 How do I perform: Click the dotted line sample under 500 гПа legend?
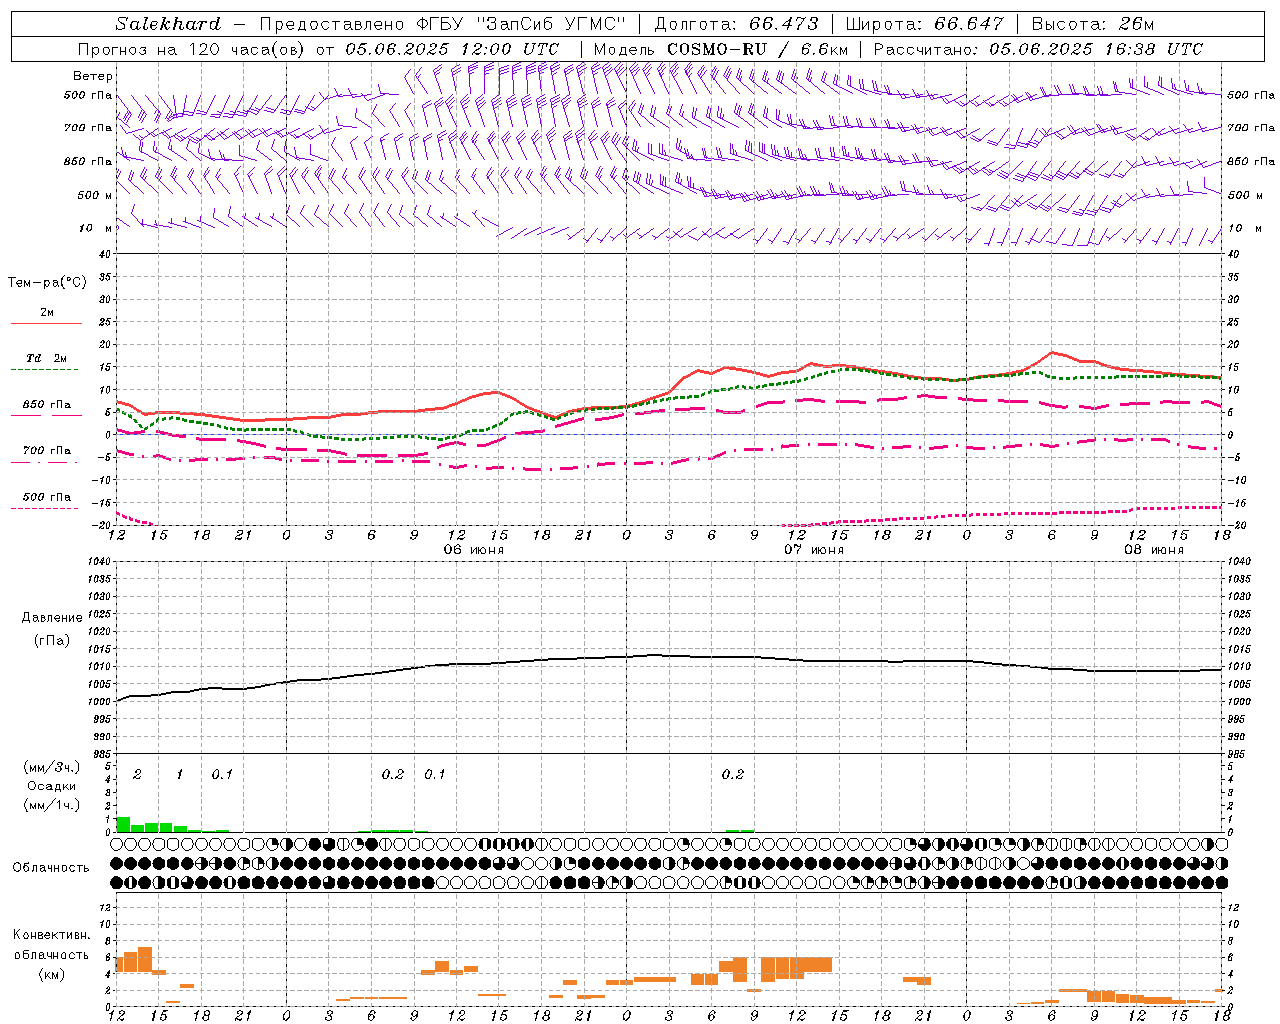click(x=44, y=509)
